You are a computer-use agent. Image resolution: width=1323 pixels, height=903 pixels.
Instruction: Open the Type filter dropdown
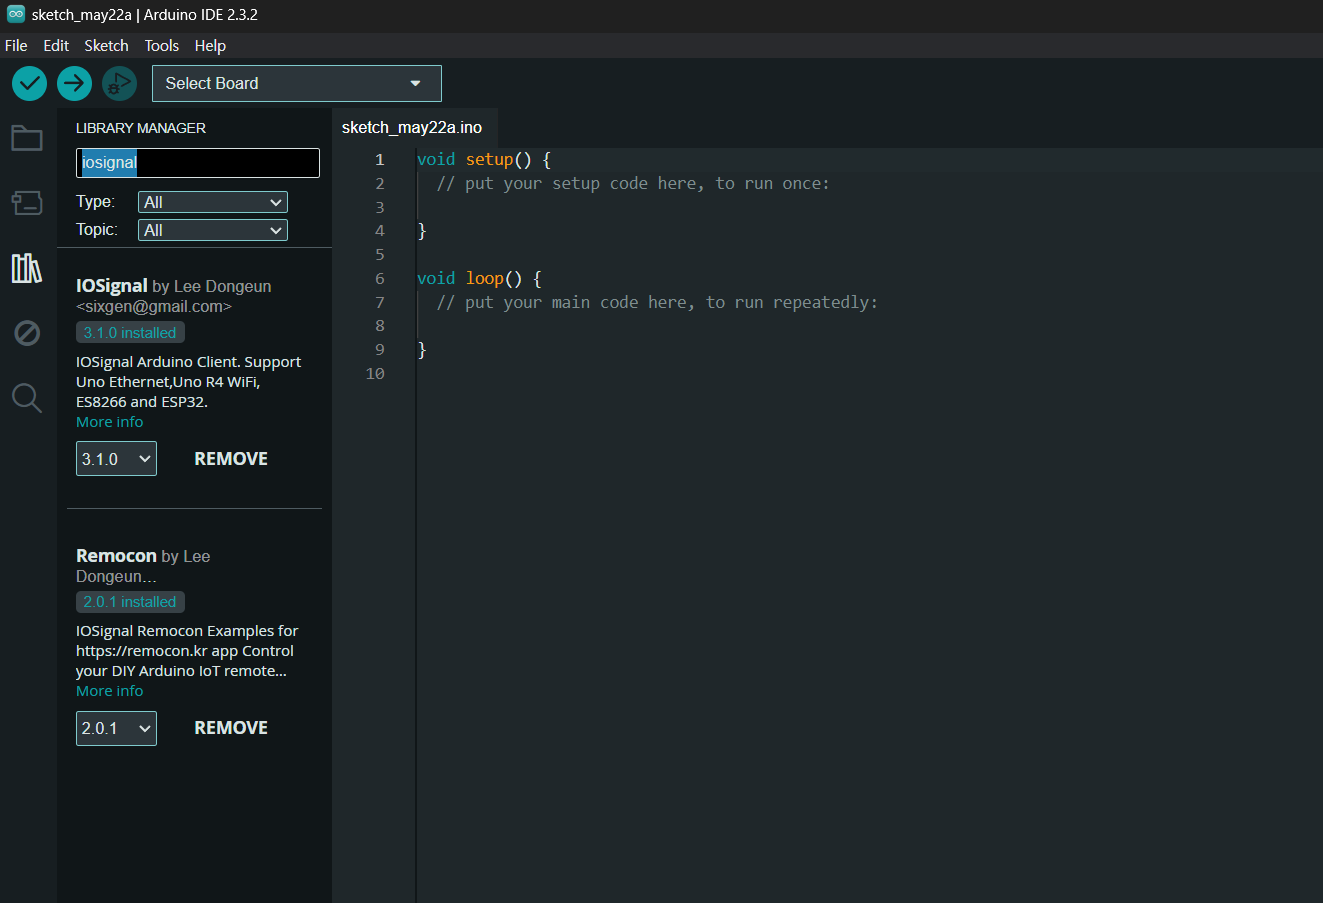tap(212, 202)
